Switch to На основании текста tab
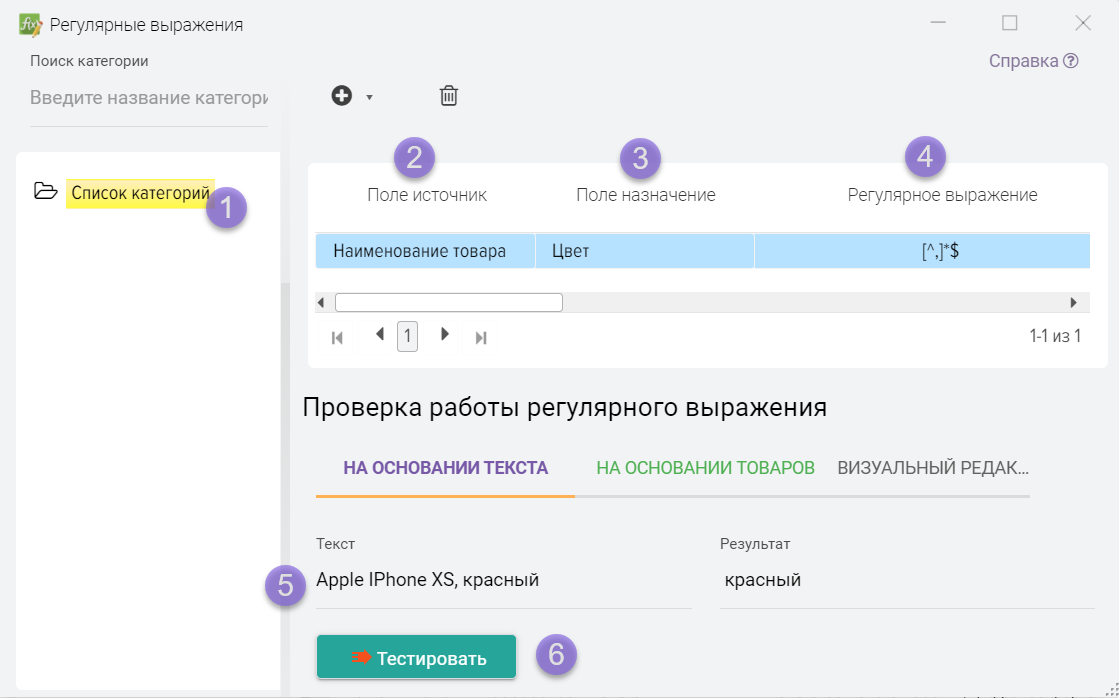The image size is (1119, 698). click(445, 468)
